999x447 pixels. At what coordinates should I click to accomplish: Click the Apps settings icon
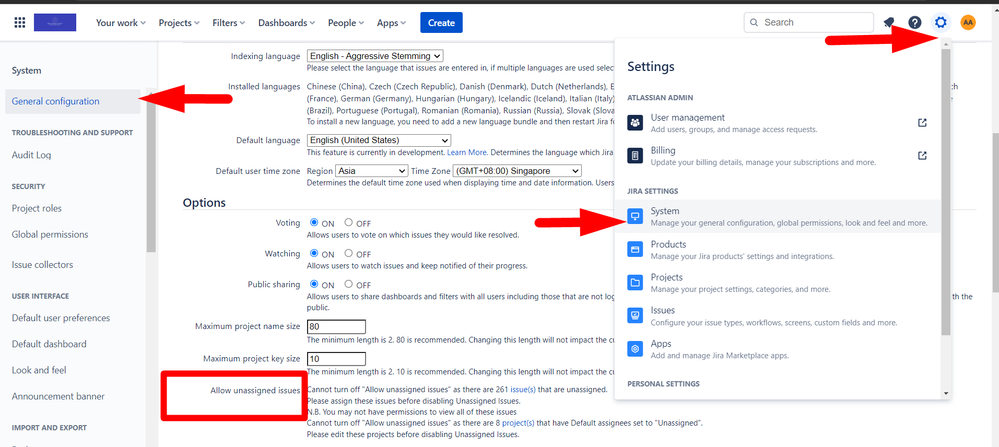tap(635, 349)
